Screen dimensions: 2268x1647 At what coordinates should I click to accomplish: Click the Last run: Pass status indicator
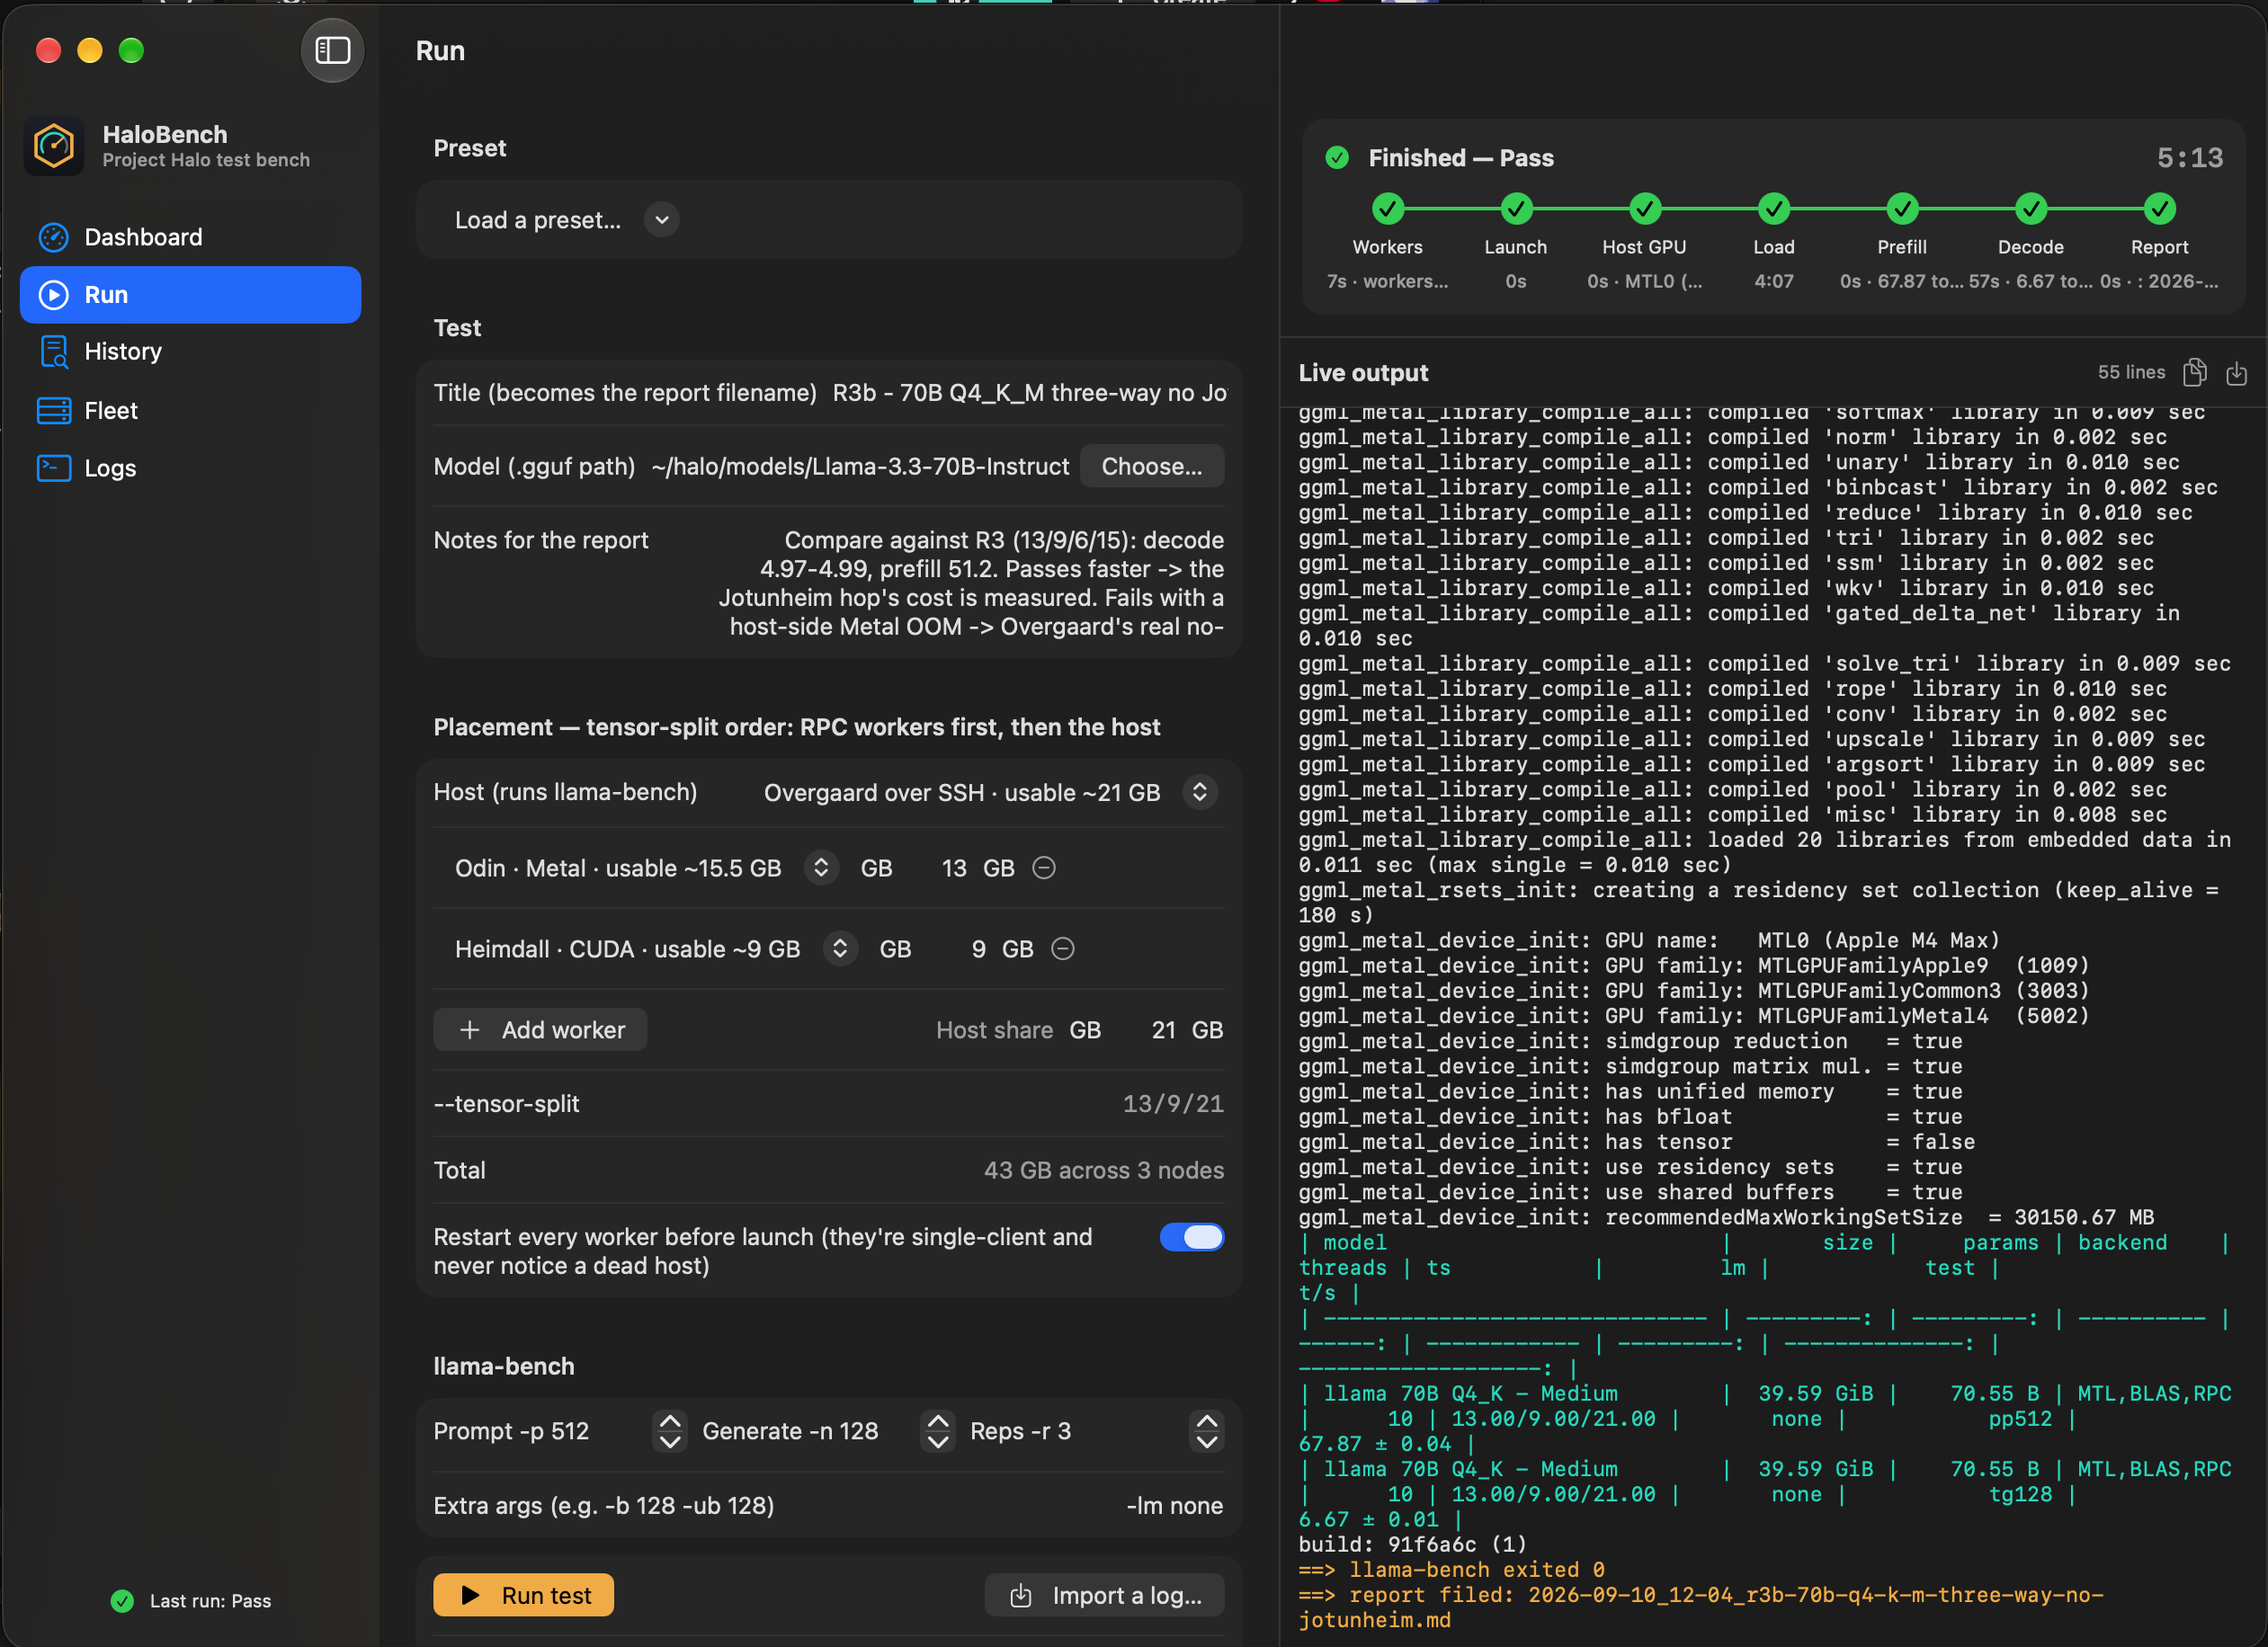(x=191, y=1601)
